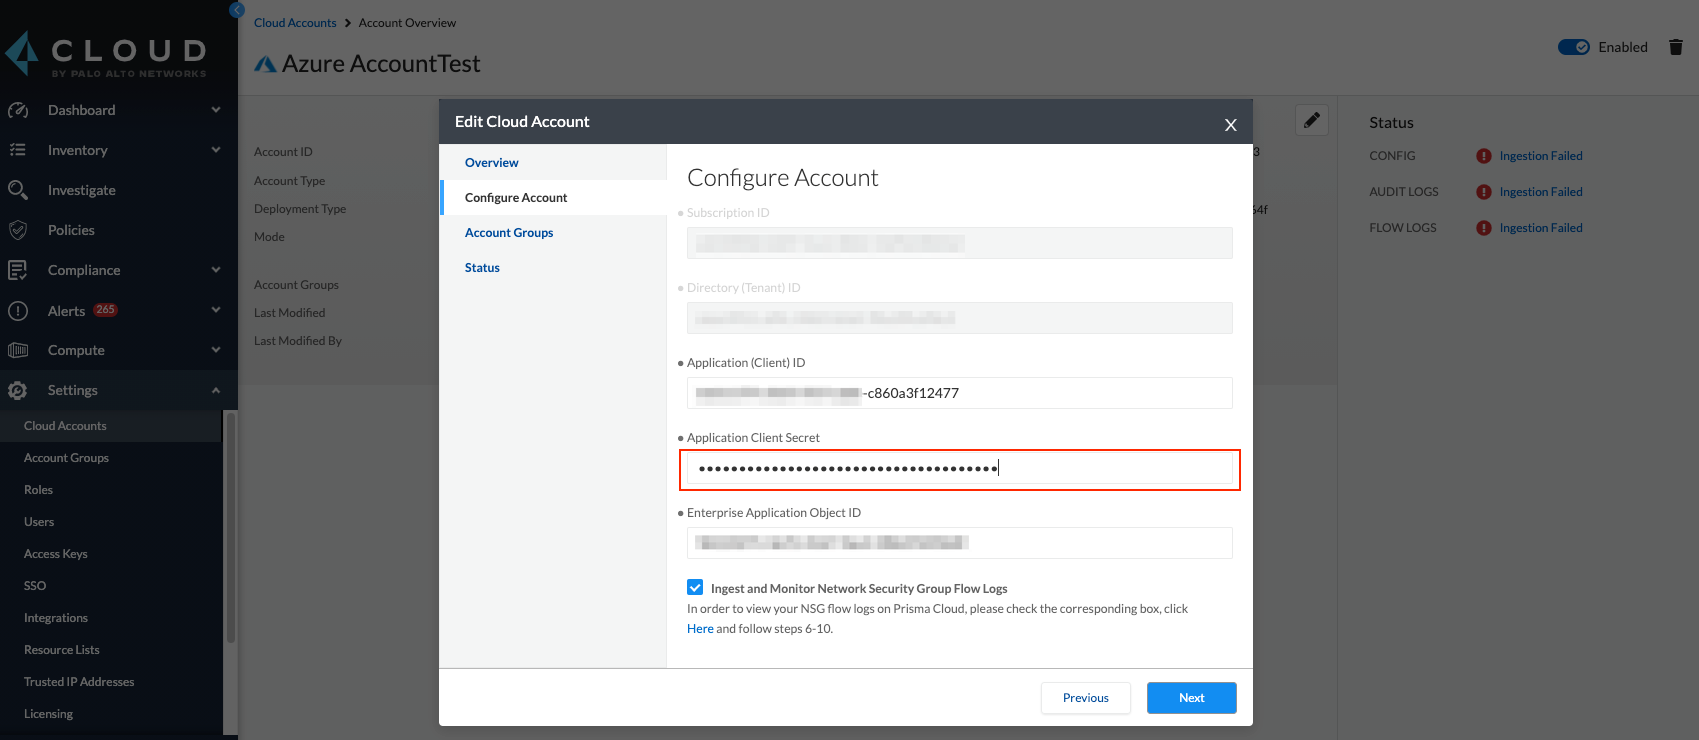The height and width of the screenshot is (740, 1699).
Task: Expand the Dashboard menu chevron
Action: tap(216, 110)
